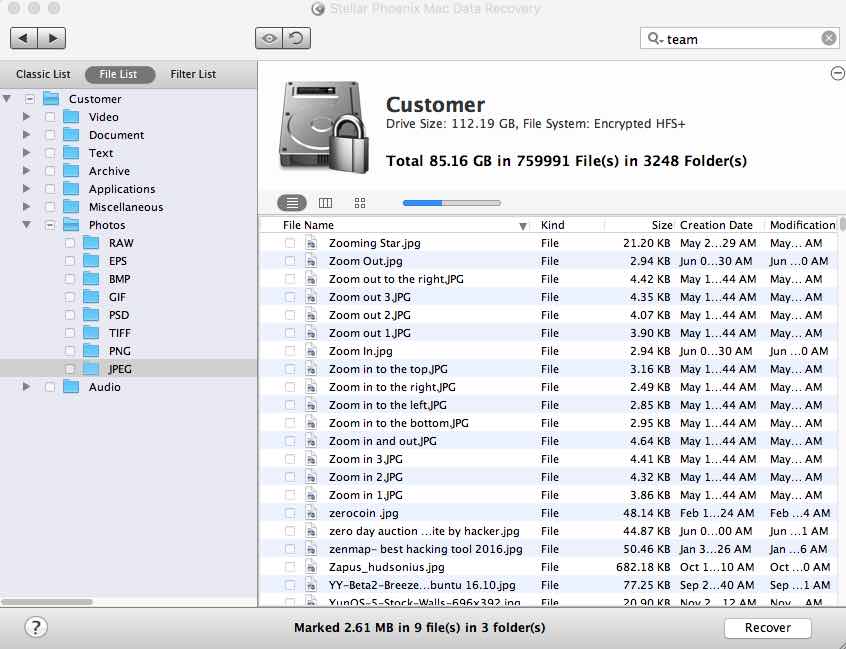846x649 pixels.
Task: Clear the search field text
Action: 829,39
